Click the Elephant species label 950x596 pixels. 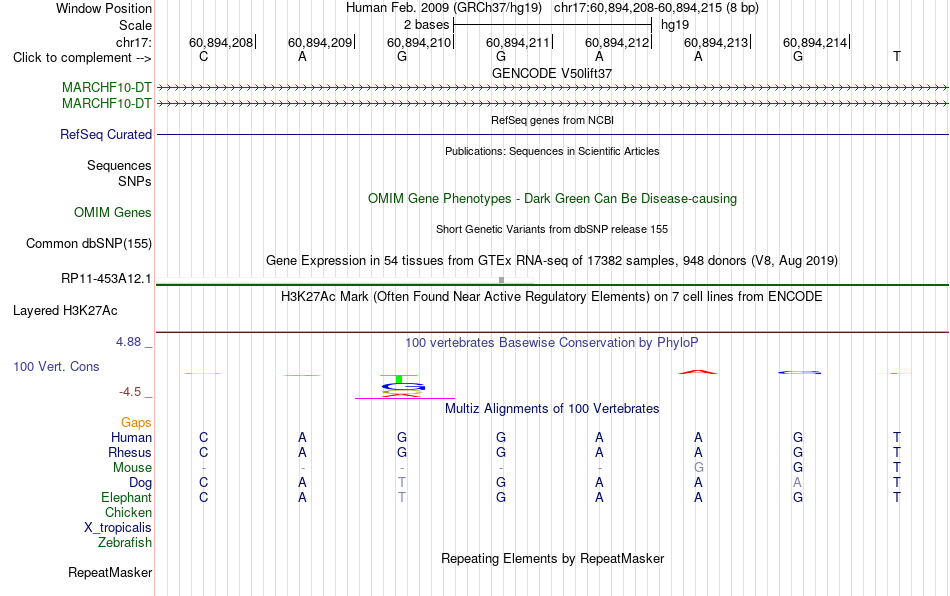pyautogui.click(x=127, y=497)
